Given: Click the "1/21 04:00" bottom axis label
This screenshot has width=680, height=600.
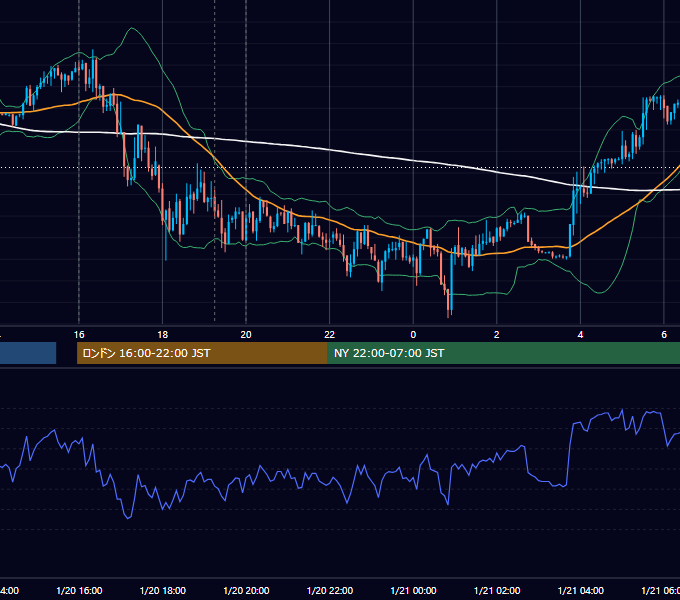Looking at the screenshot, I should pyautogui.click(x=581, y=591).
